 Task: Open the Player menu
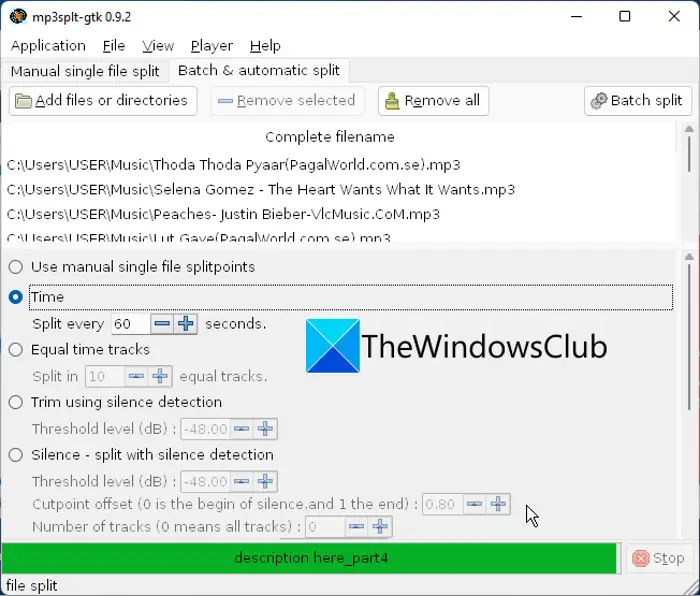[212, 46]
